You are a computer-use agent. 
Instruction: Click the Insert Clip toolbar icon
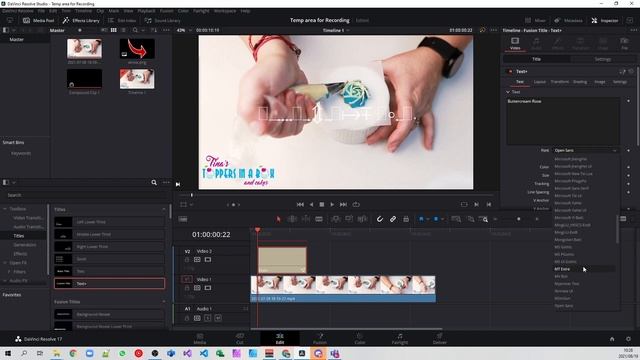point(336,219)
